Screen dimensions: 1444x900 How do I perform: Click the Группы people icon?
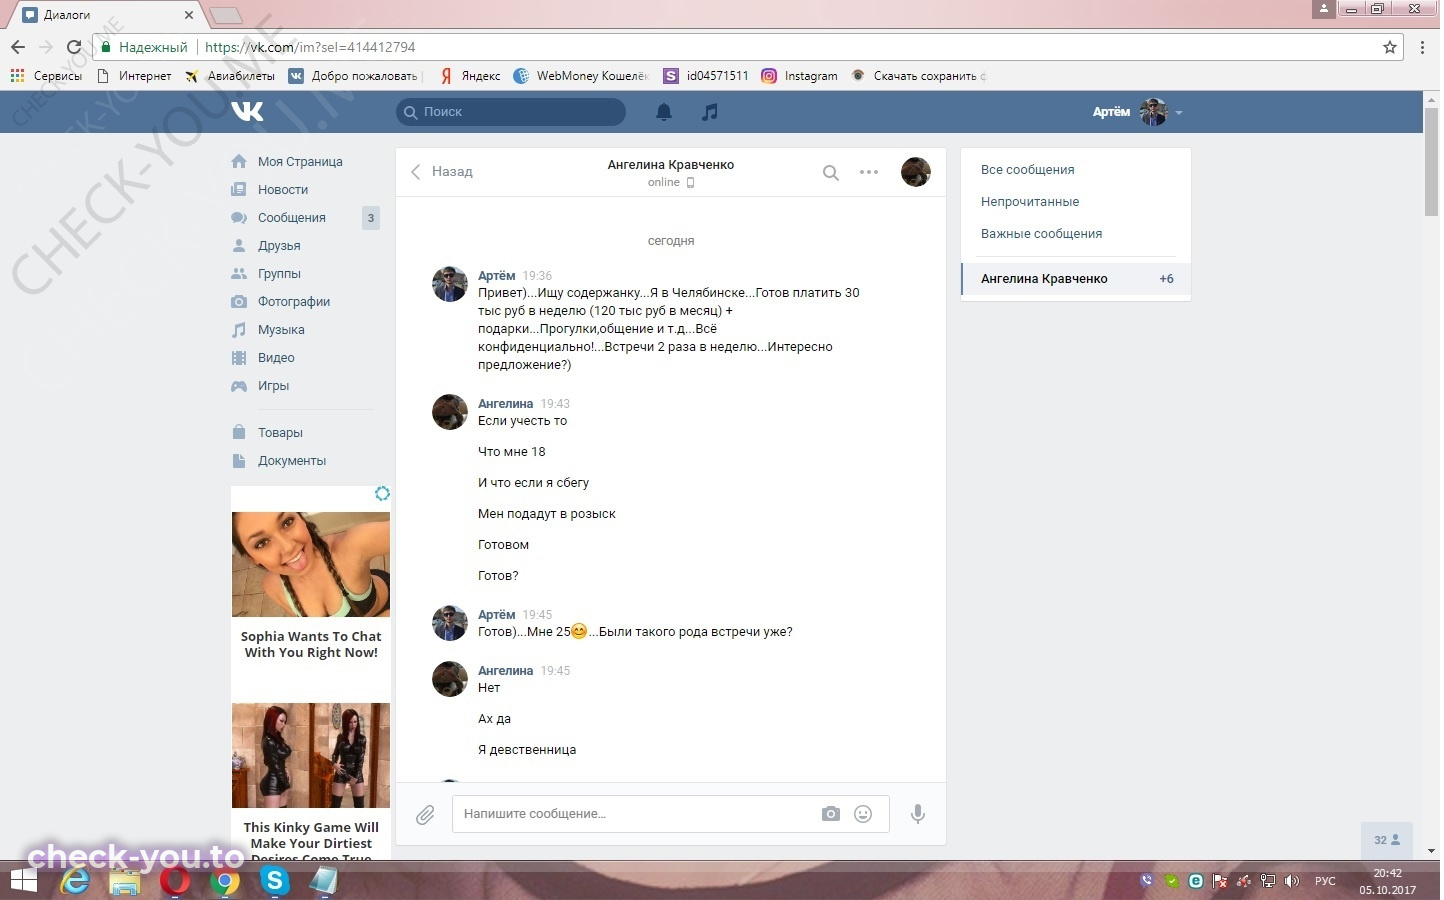click(x=239, y=273)
